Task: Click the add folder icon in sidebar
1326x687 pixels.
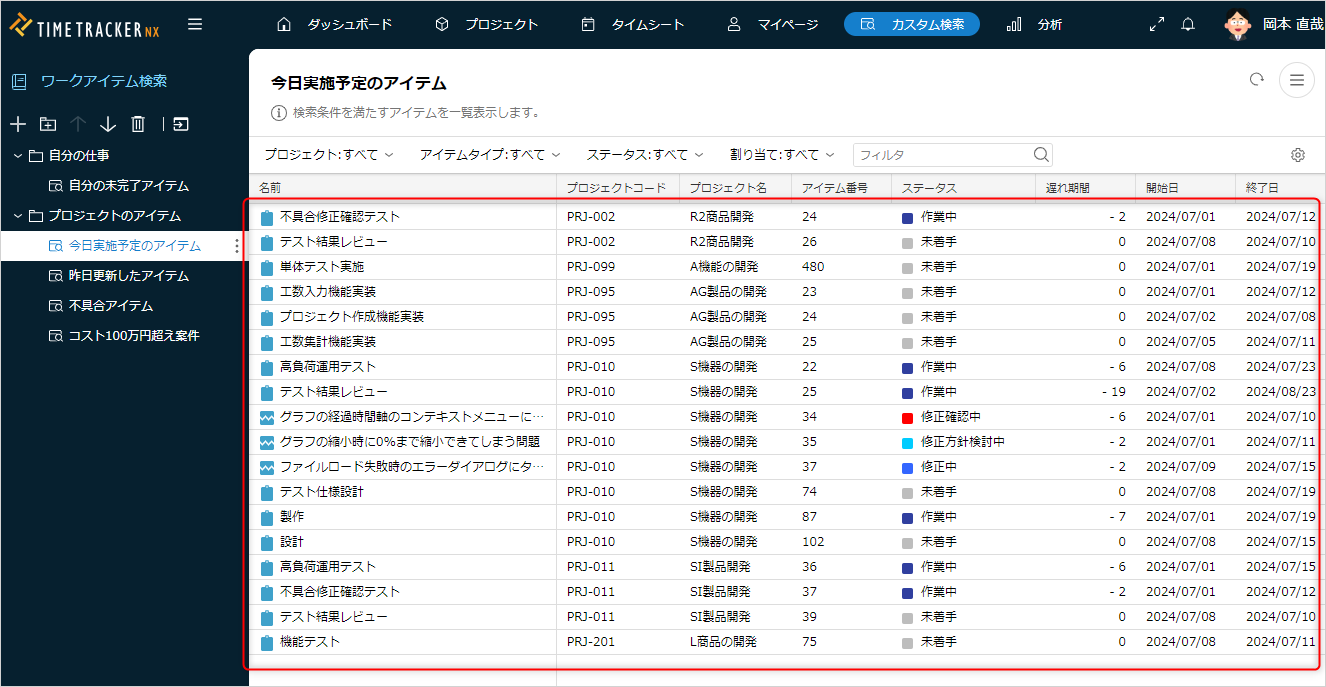Action: 48,124
